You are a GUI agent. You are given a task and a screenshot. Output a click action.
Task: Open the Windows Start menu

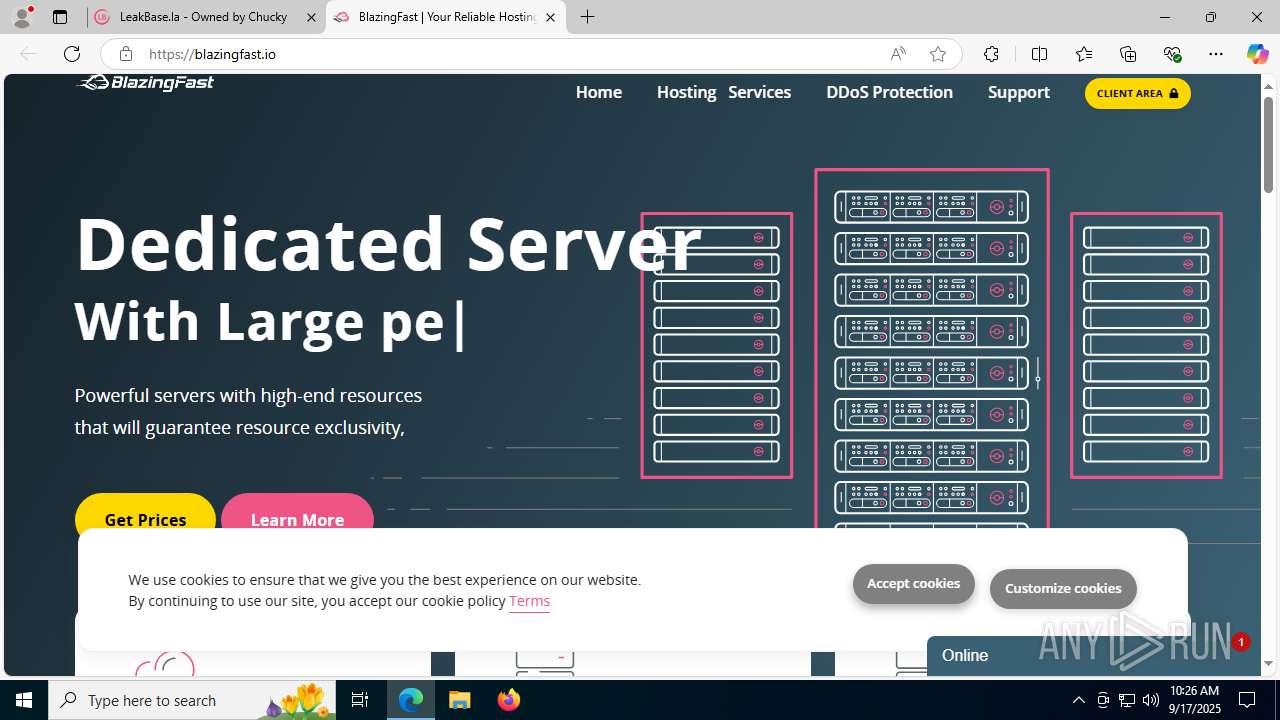coord(24,700)
